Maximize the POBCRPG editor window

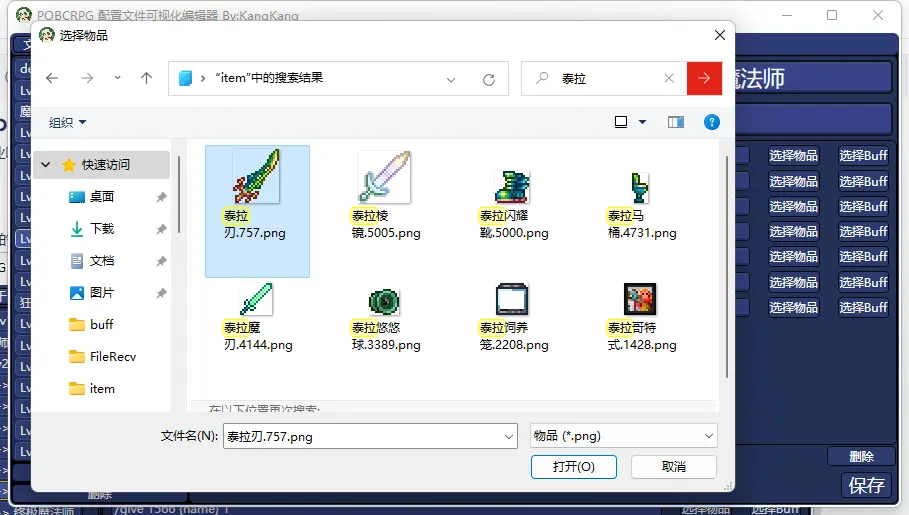click(x=832, y=15)
